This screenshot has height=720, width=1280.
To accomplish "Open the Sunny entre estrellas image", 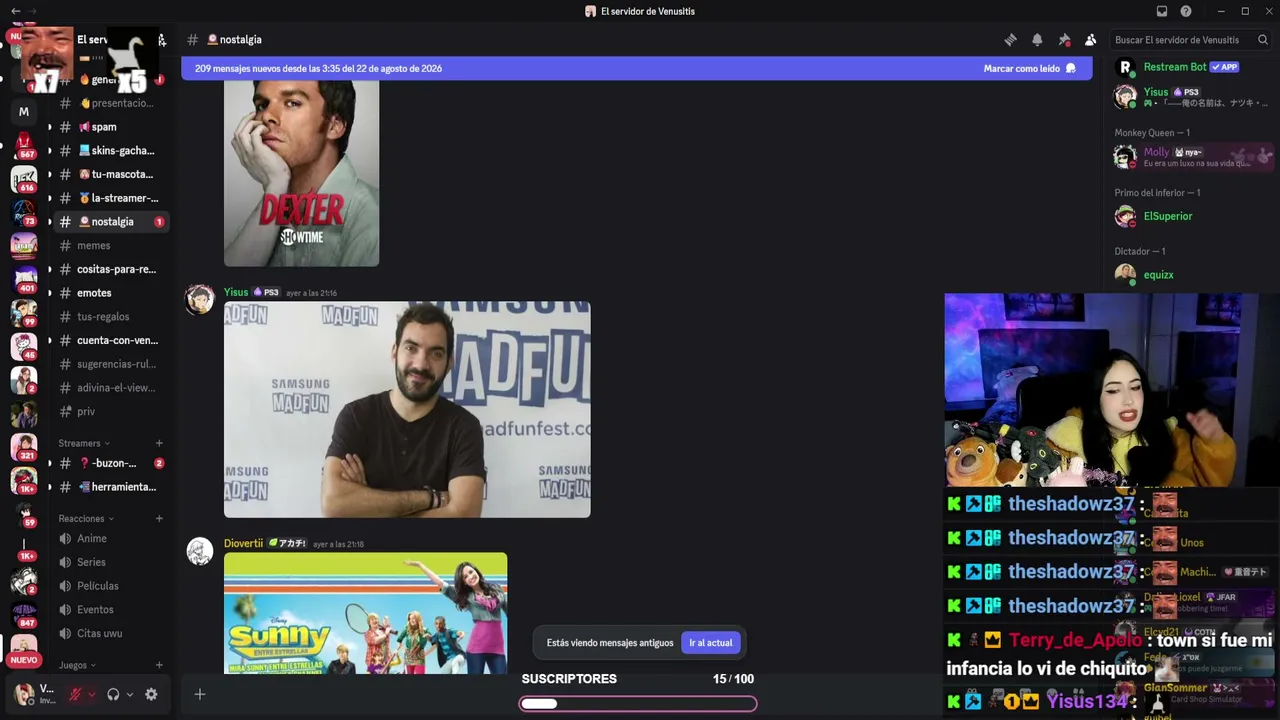I will click(365, 613).
